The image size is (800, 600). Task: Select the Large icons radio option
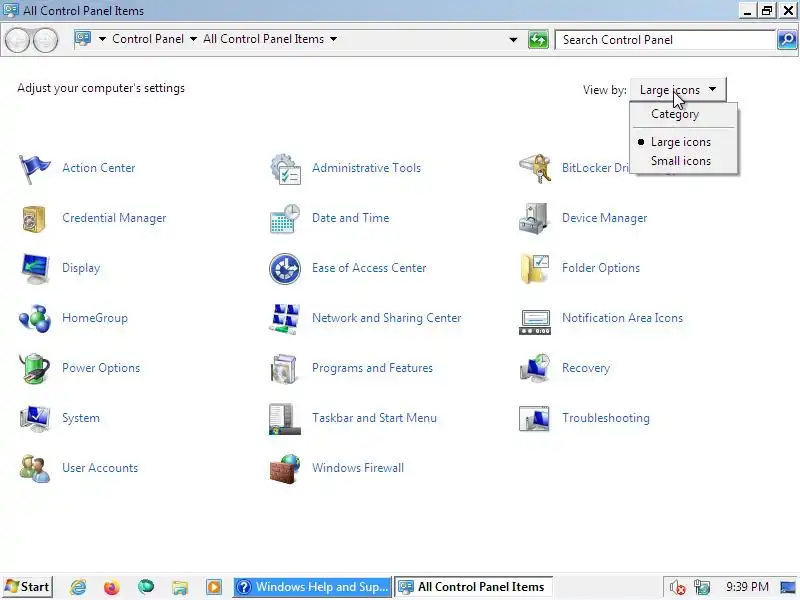[681, 142]
